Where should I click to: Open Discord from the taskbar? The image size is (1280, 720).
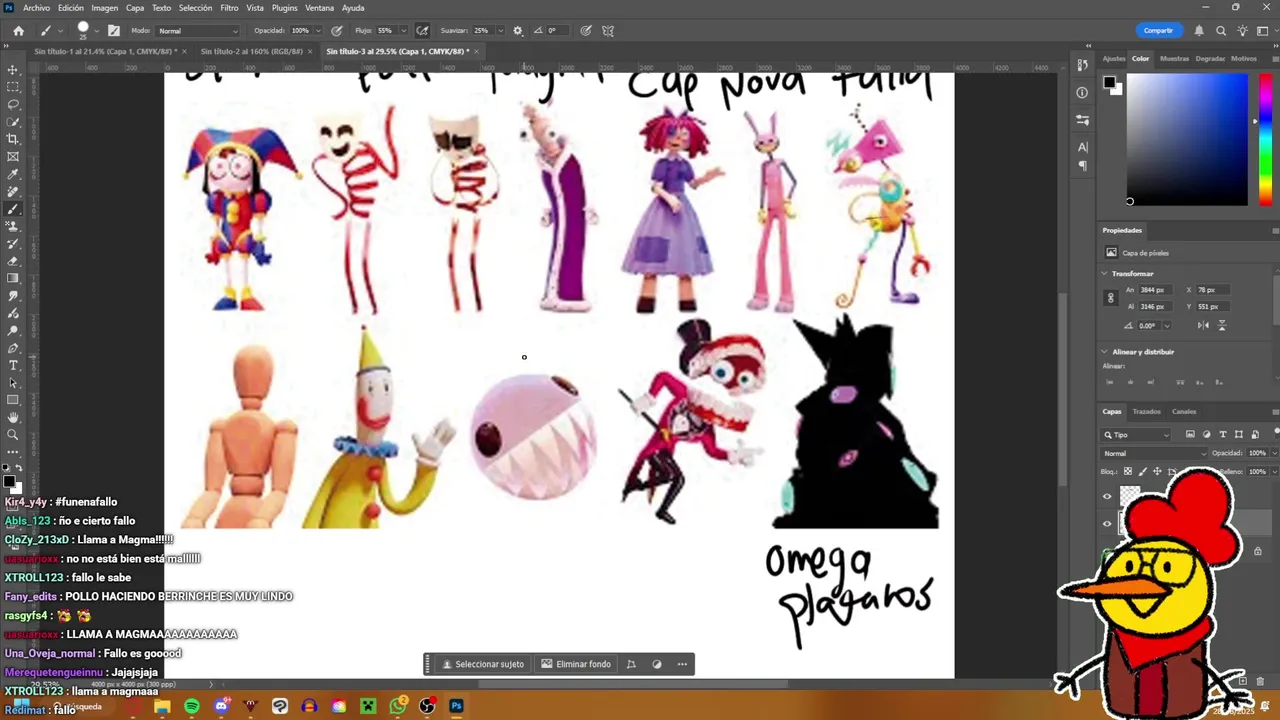221,706
